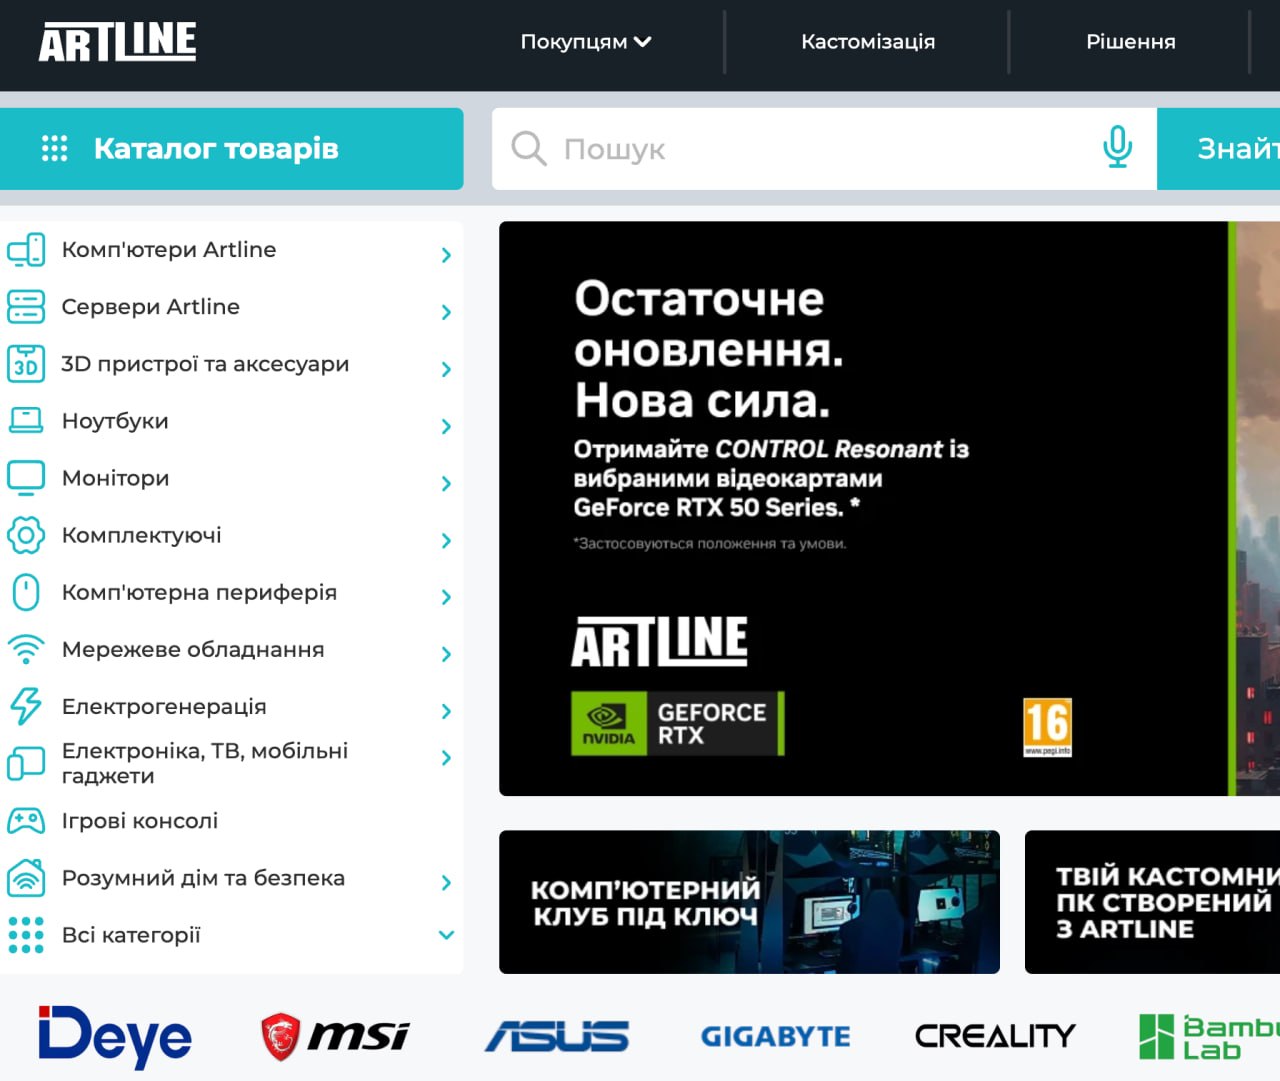Open the Рішення menu item
Viewport: 1280px width, 1081px height.
coord(1131,42)
